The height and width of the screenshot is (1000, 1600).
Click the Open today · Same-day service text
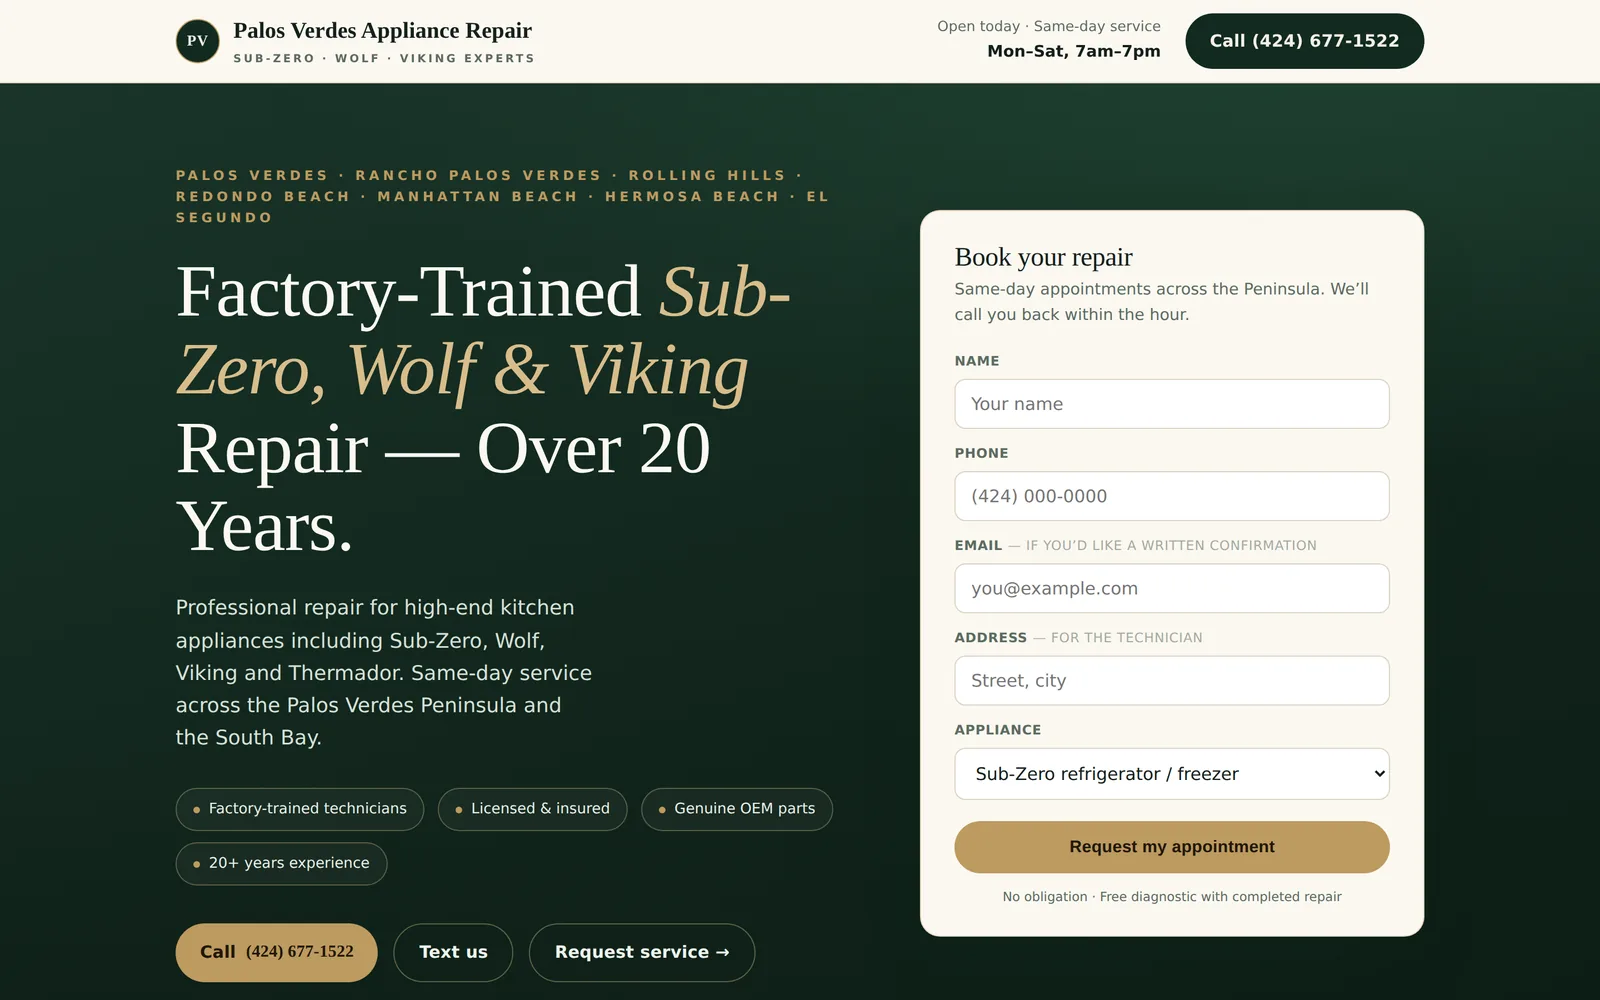pyautogui.click(x=1049, y=26)
